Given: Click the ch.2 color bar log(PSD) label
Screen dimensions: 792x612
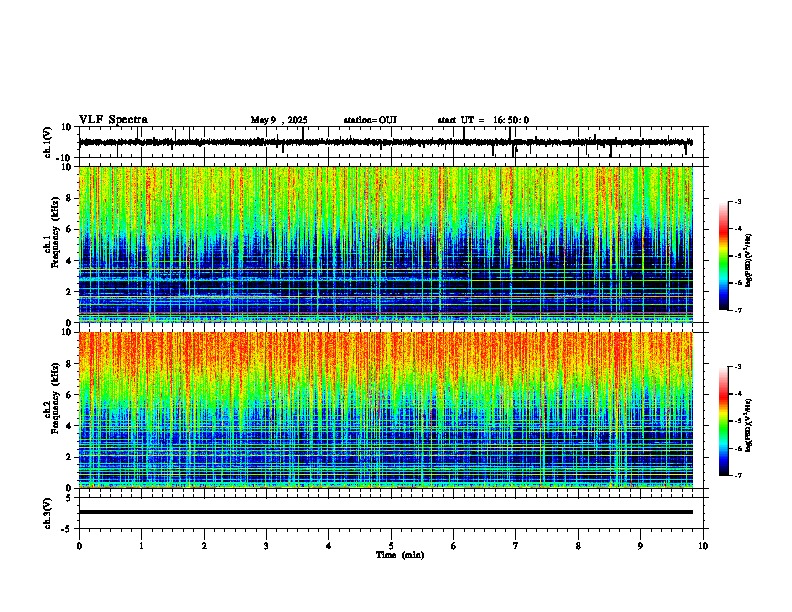Looking at the screenshot, I should pos(748,426).
